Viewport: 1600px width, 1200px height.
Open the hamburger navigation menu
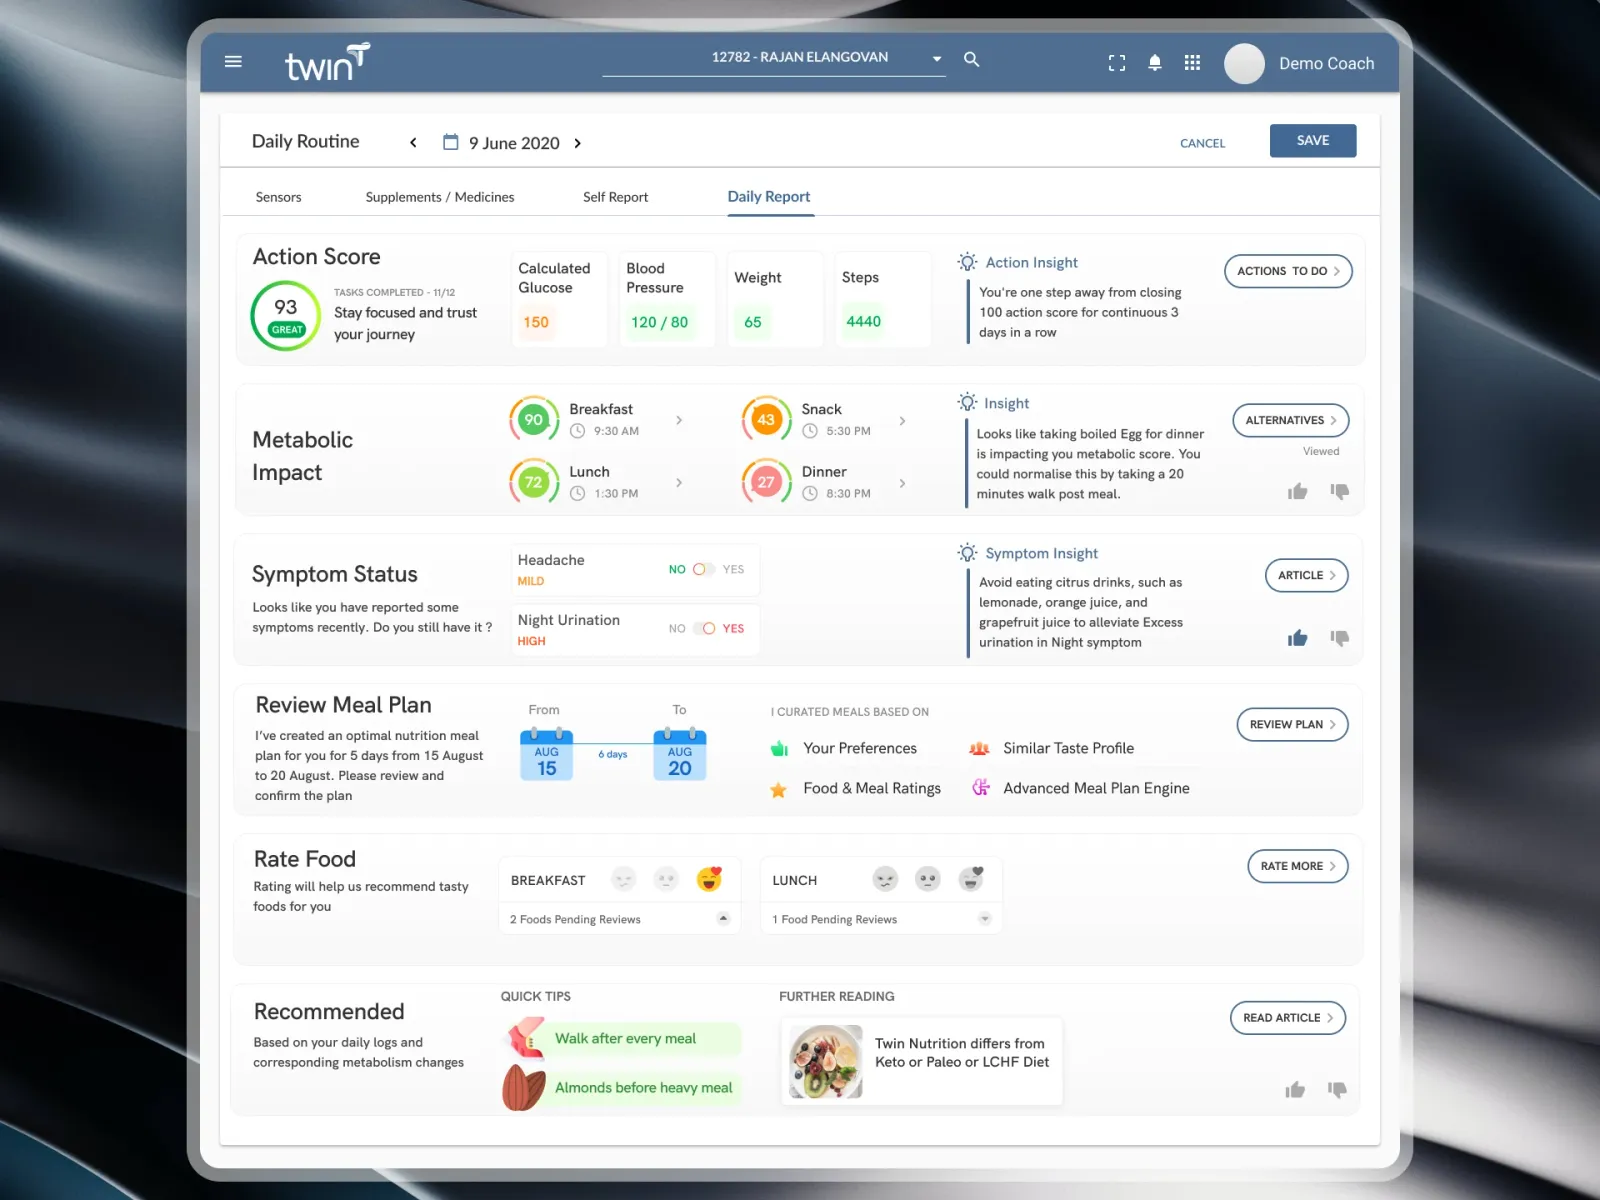point(233,61)
